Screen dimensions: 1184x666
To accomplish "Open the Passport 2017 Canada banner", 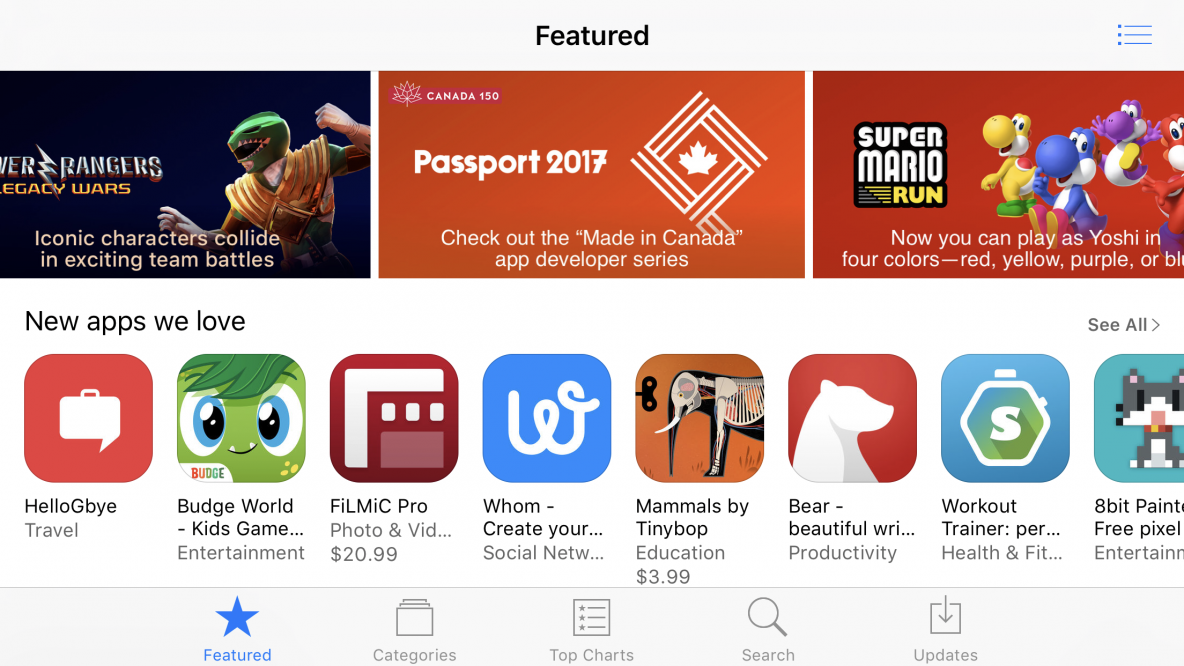I will 591,174.
